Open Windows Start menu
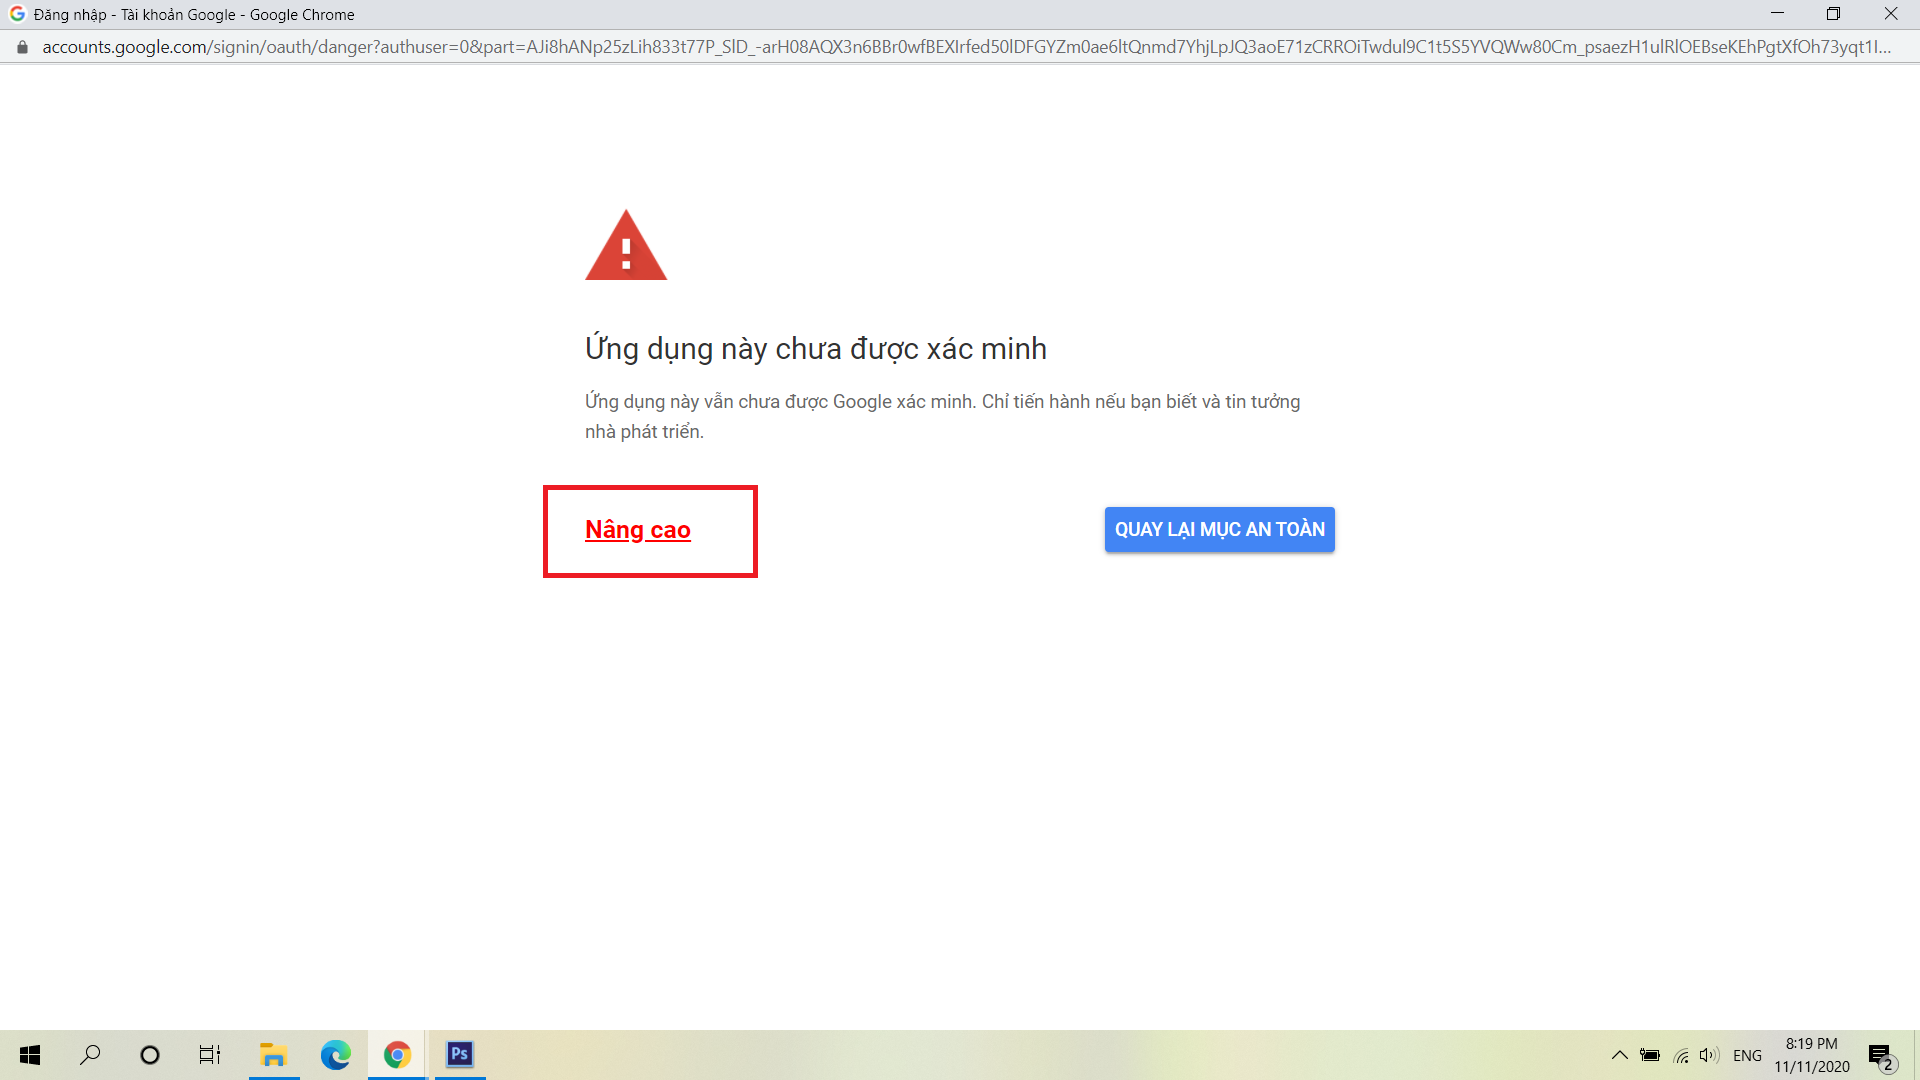 [30, 1055]
